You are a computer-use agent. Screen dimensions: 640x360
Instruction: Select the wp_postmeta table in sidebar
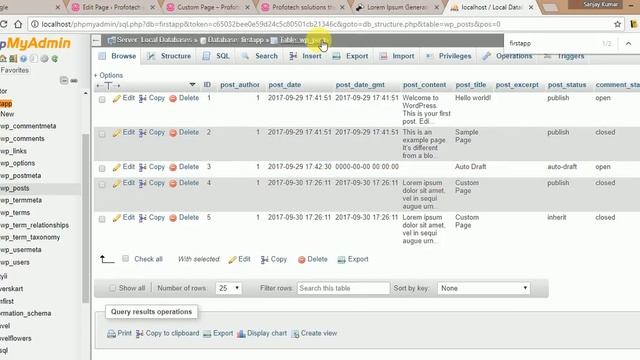pos(20,176)
